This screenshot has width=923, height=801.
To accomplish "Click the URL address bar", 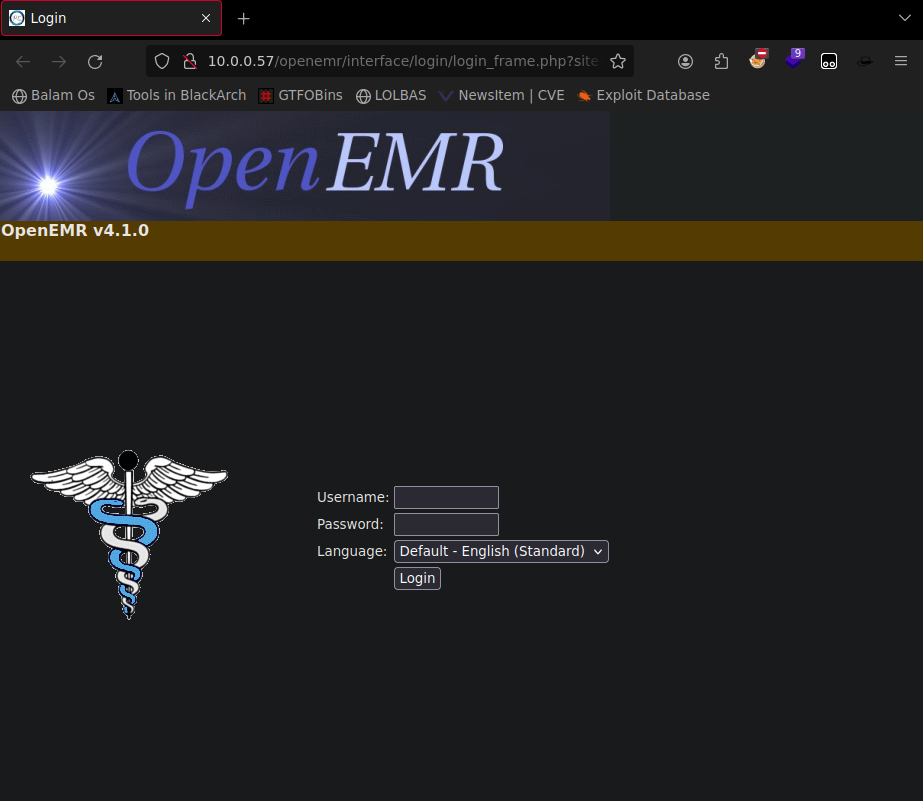I will pyautogui.click(x=400, y=62).
